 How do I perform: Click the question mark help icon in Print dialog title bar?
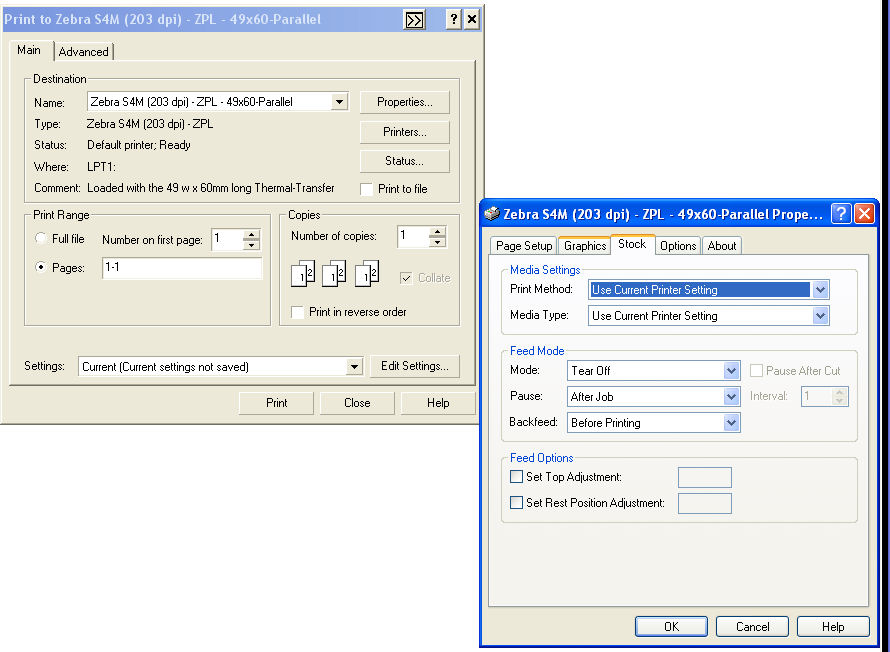click(454, 20)
